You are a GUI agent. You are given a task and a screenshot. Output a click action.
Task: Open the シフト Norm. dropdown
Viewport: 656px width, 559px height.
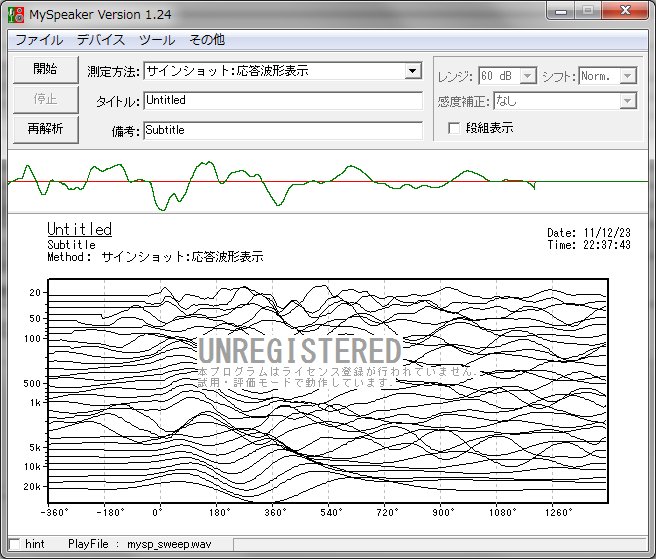607,76
